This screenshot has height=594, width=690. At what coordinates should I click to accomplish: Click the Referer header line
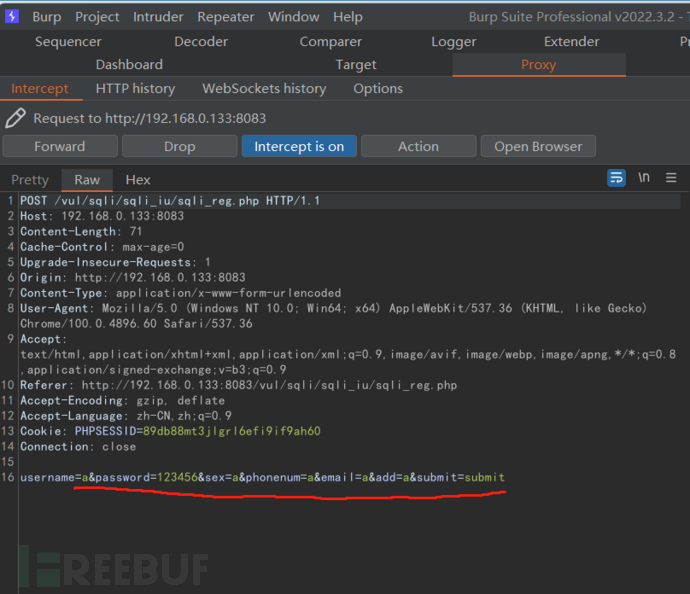(x=239, y=385)
